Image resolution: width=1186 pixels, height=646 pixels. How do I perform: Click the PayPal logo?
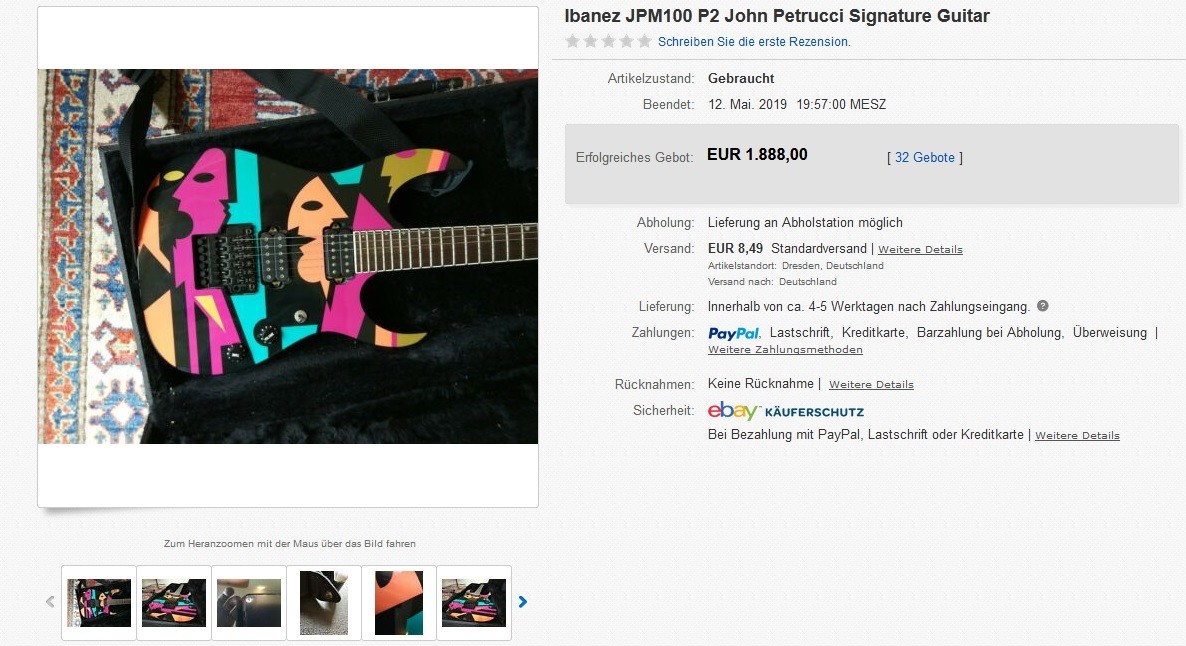[734, 333]
